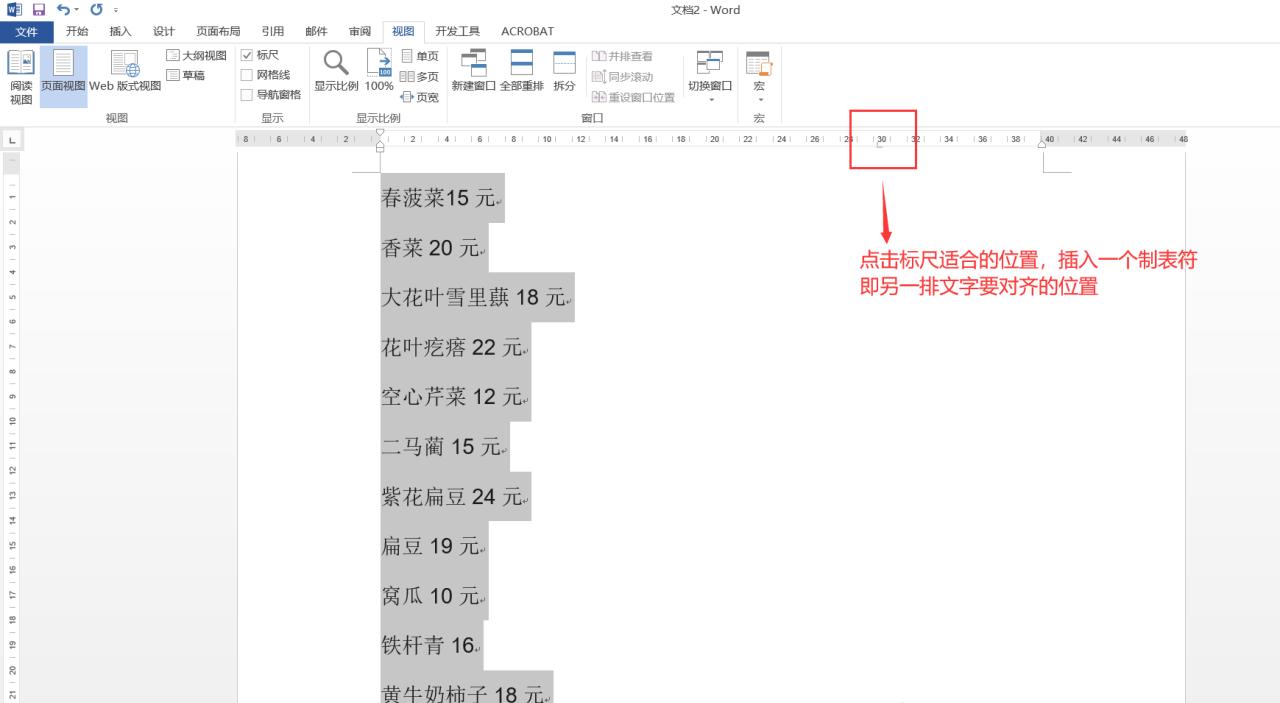Image resolution: width=1280 pixels, height=703 pixels.
Task: Switch to the 审阅 ribbon tab
Action: coord(360,32)
